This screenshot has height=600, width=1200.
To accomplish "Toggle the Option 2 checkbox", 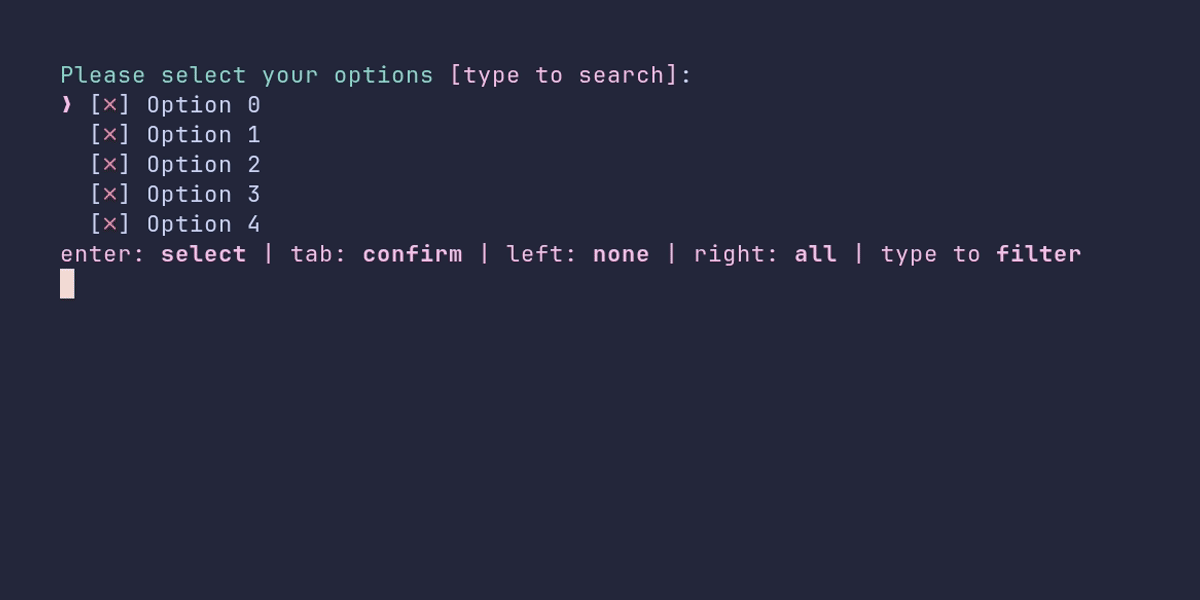I will point(110,165).
